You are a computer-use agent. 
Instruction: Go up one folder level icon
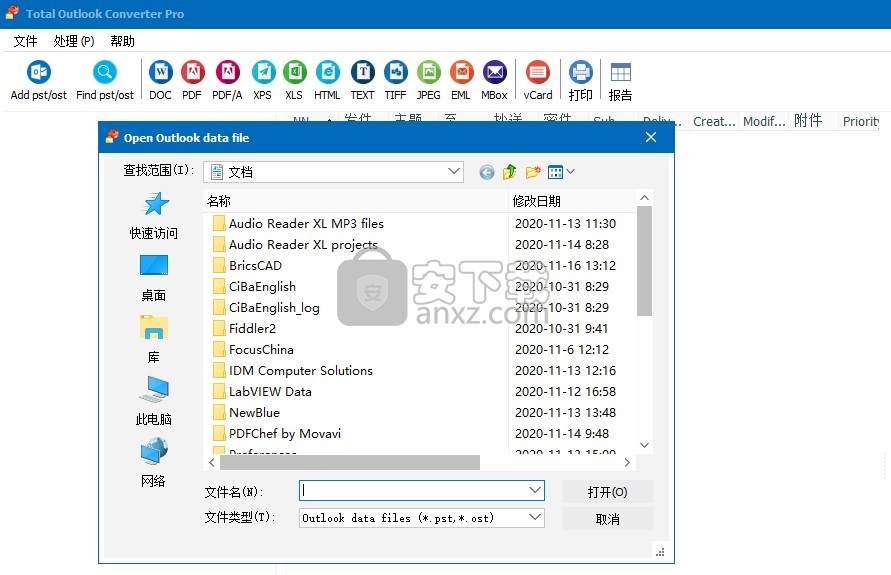pyautogui.click(x=510, y=172)
